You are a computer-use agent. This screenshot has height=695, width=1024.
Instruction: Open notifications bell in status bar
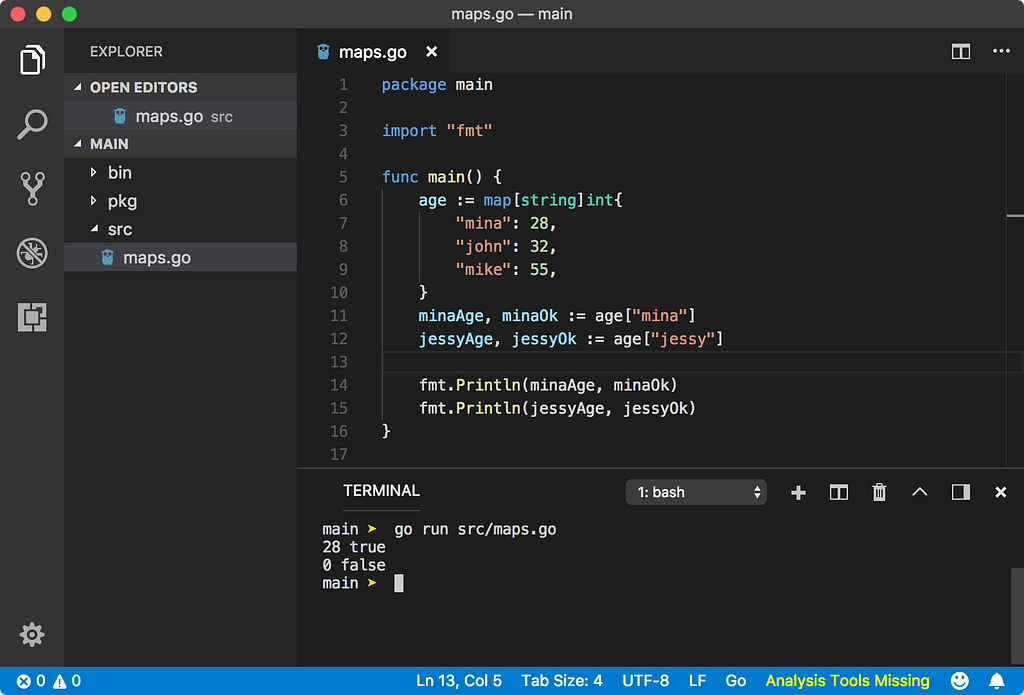pos(997,681)
